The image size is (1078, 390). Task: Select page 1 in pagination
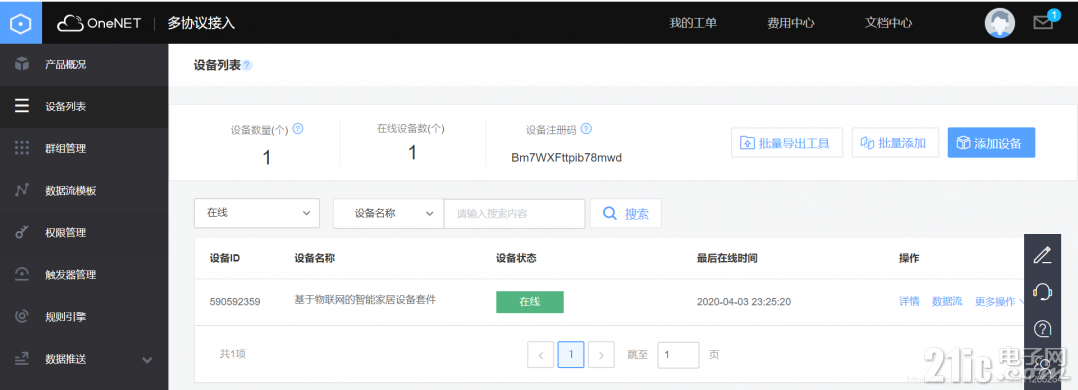pos(571,355)
